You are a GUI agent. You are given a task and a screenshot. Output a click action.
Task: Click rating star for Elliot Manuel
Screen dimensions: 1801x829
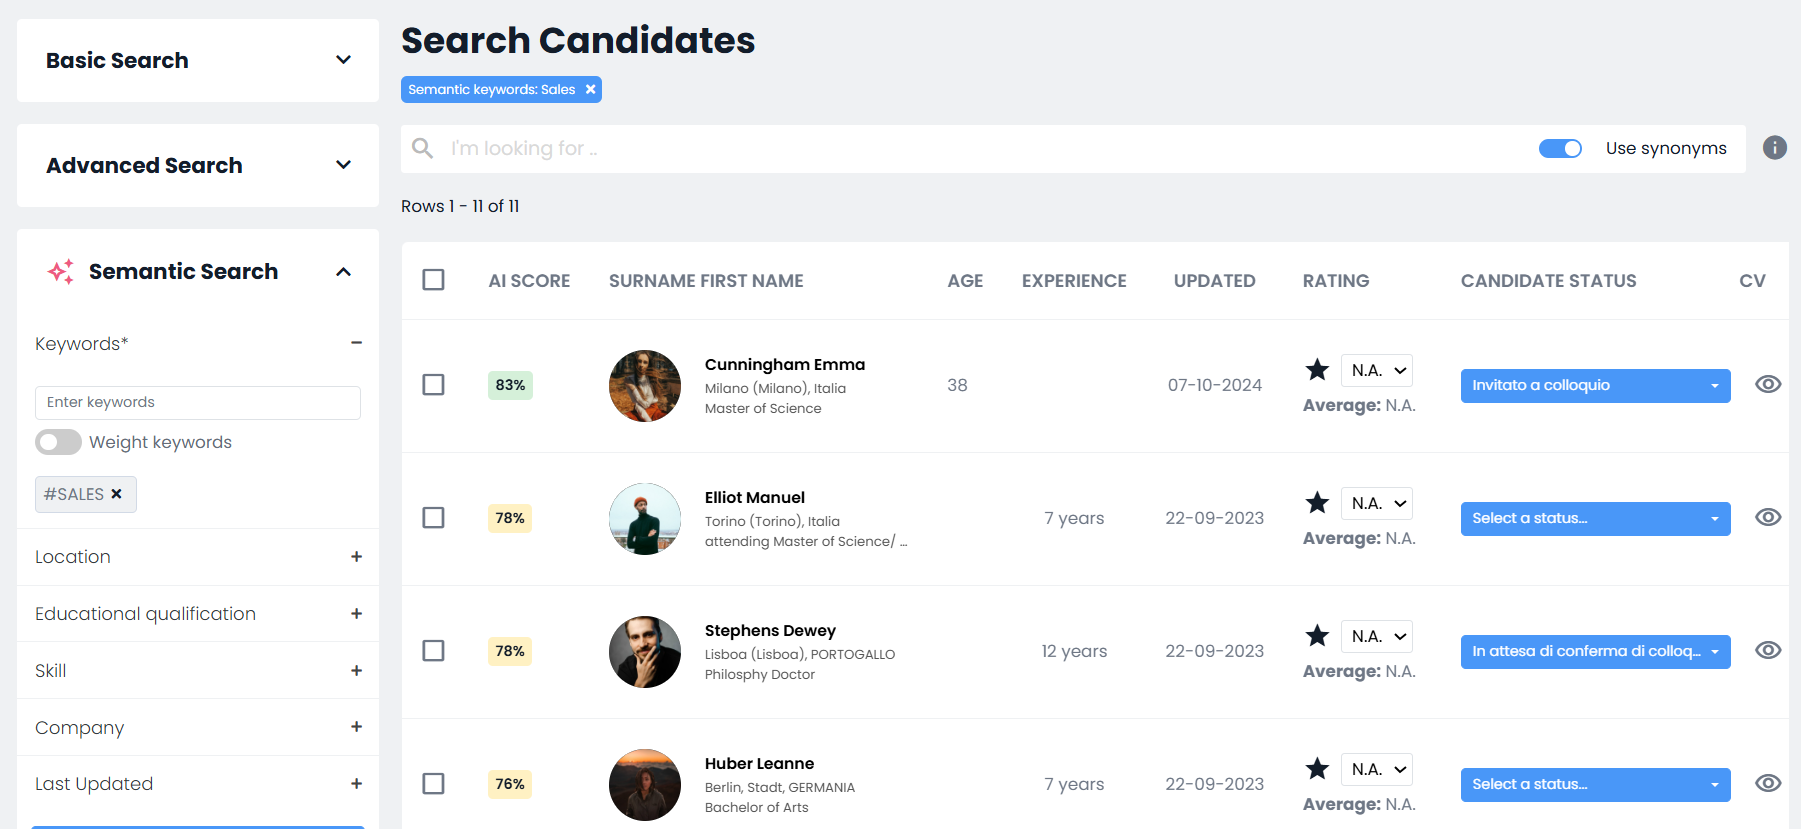tap(1317, 503)
